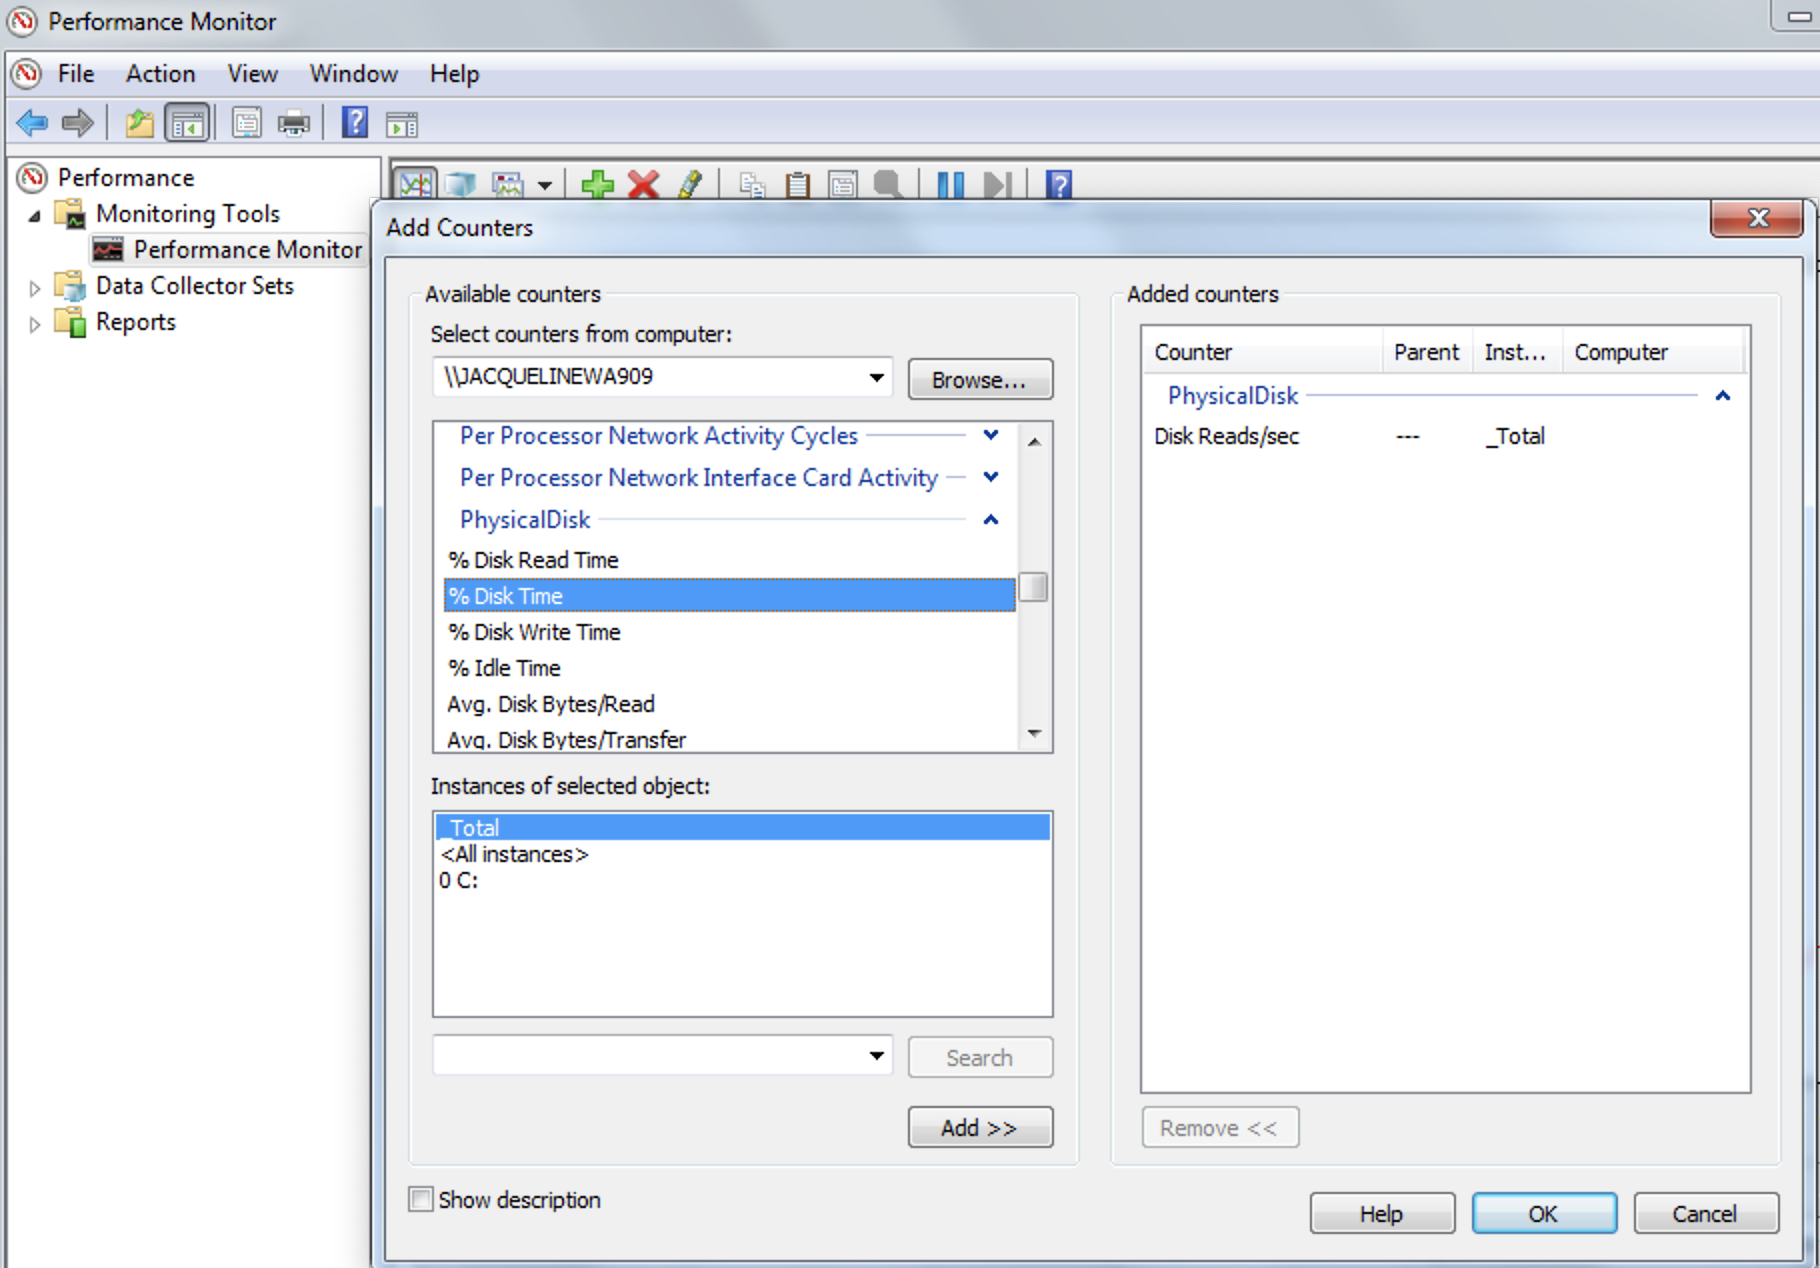Expand the Data Collector Sets tree item
Viewport: 1820px width, 1268px height.
click(x=34, y=286)
